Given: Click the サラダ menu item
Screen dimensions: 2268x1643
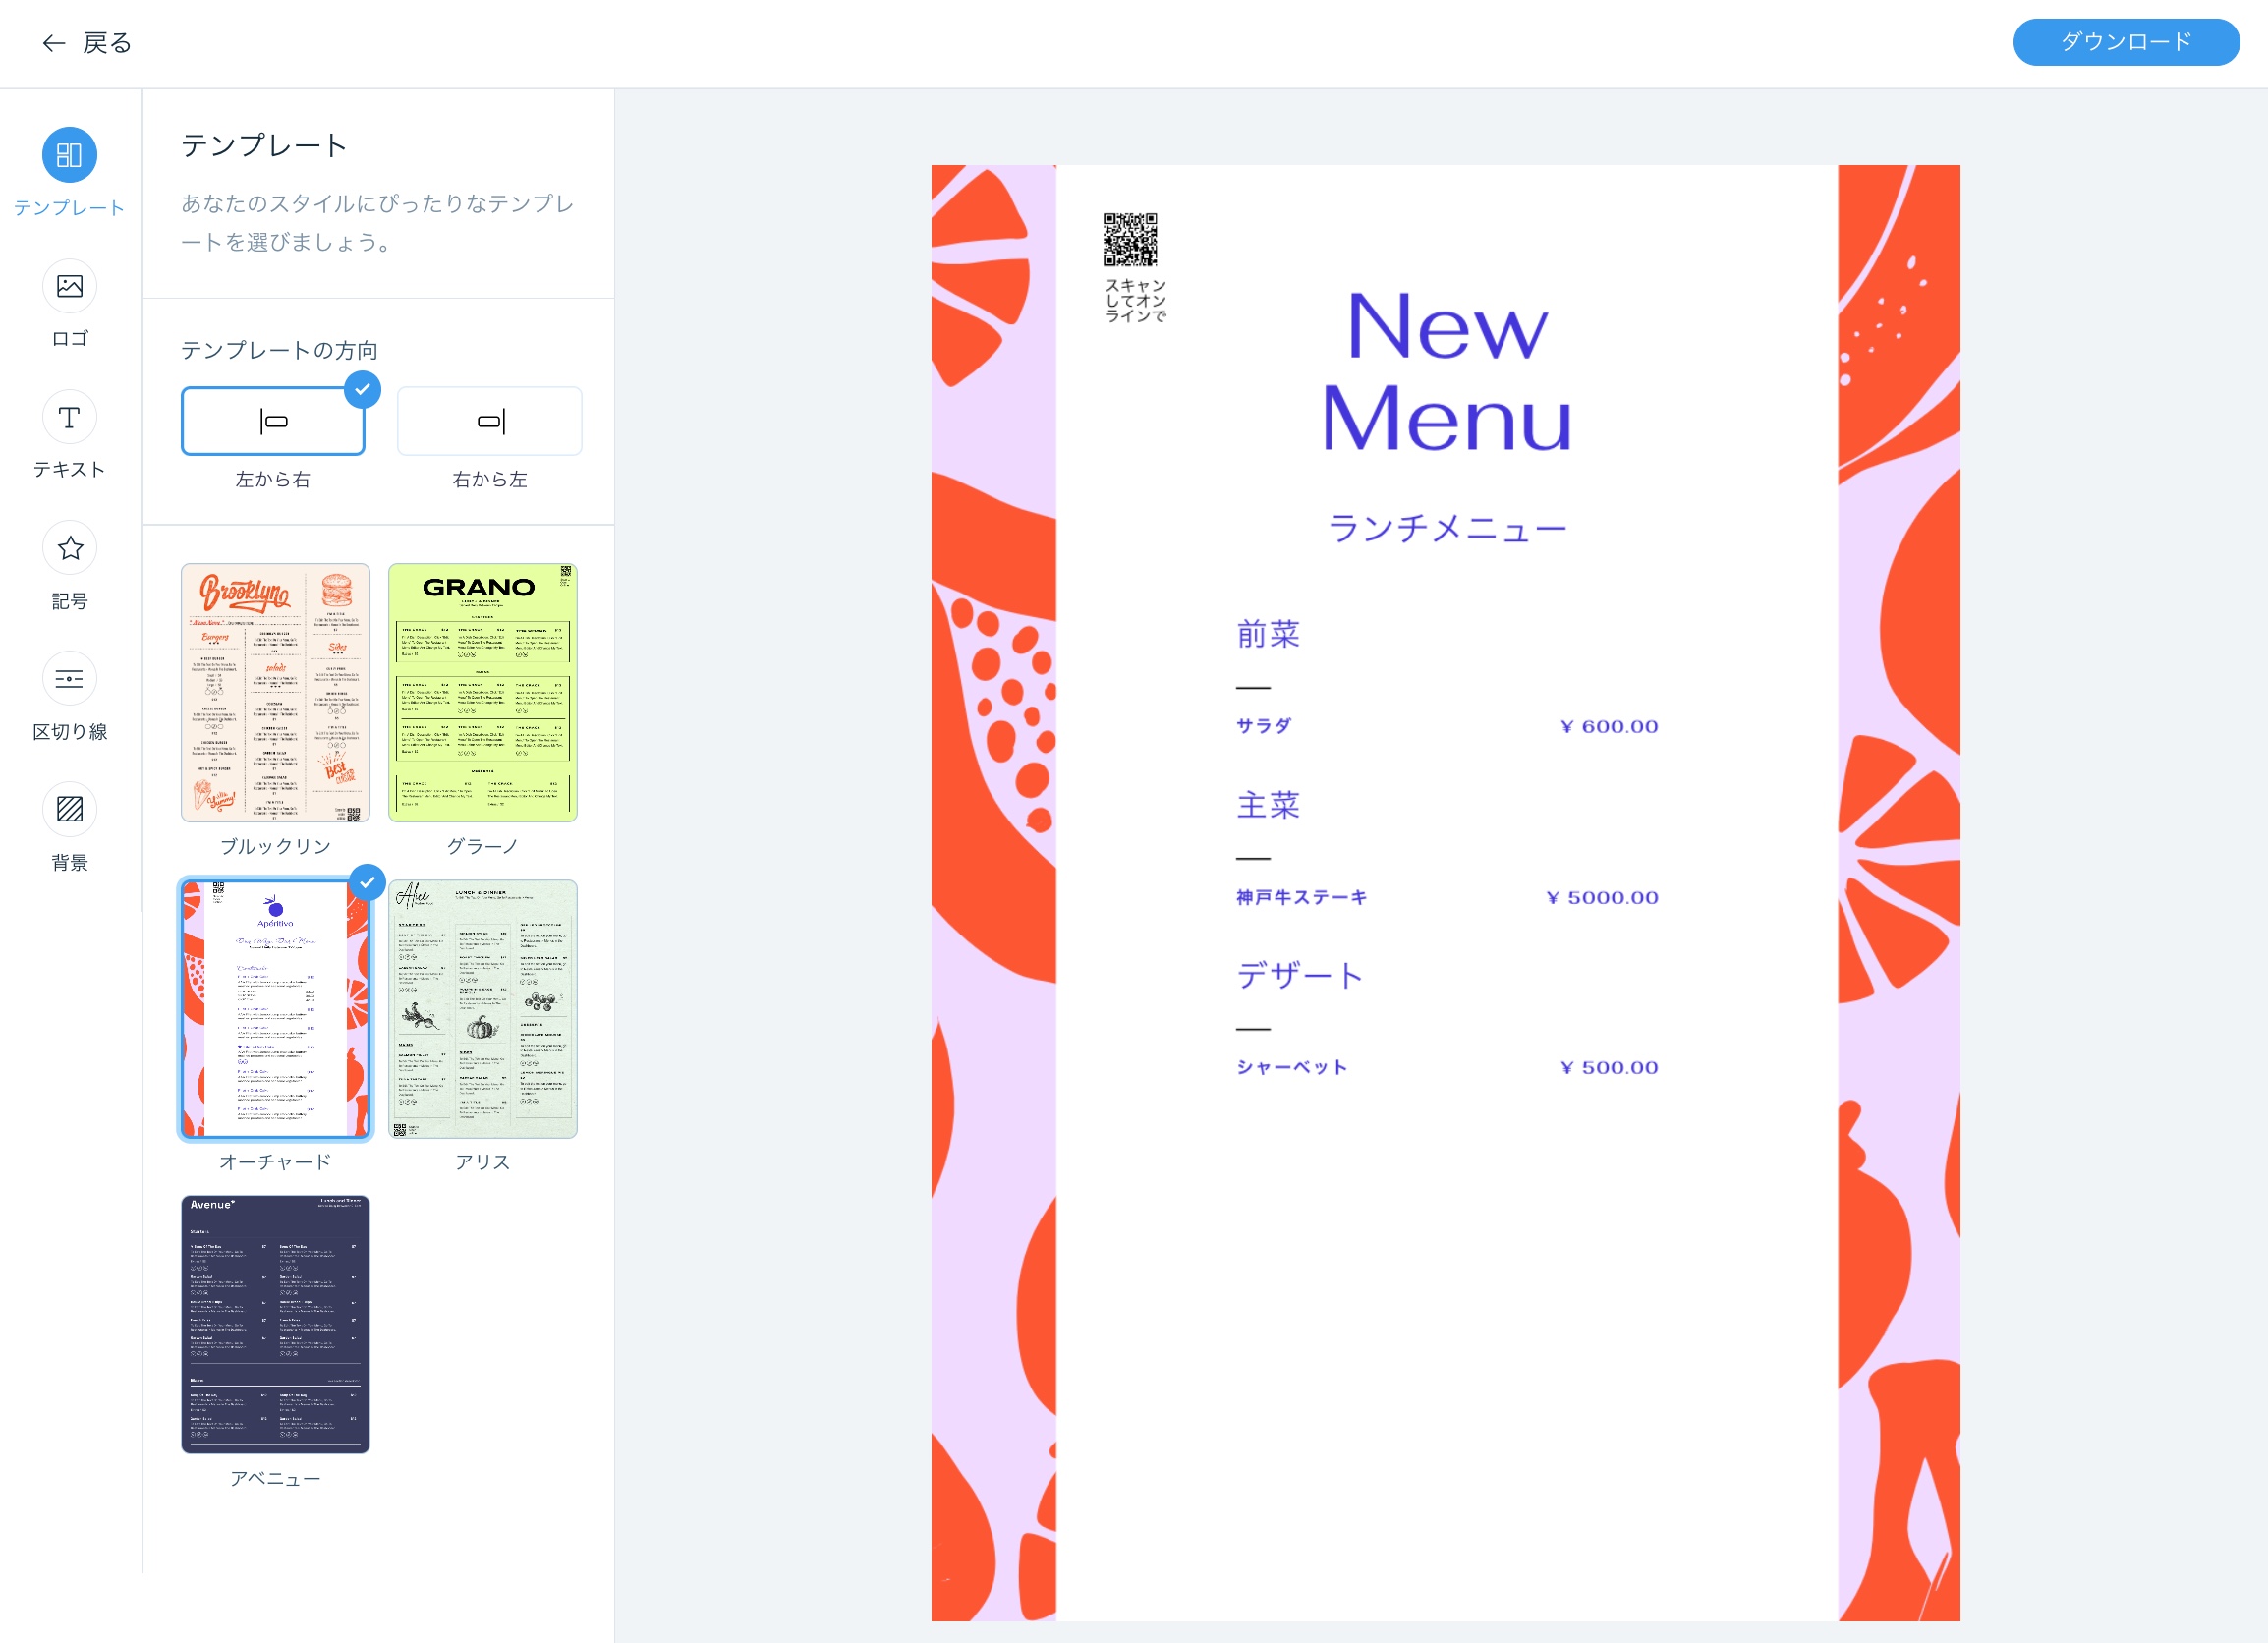Looking at the screenshot, I should pos(1263,726).
